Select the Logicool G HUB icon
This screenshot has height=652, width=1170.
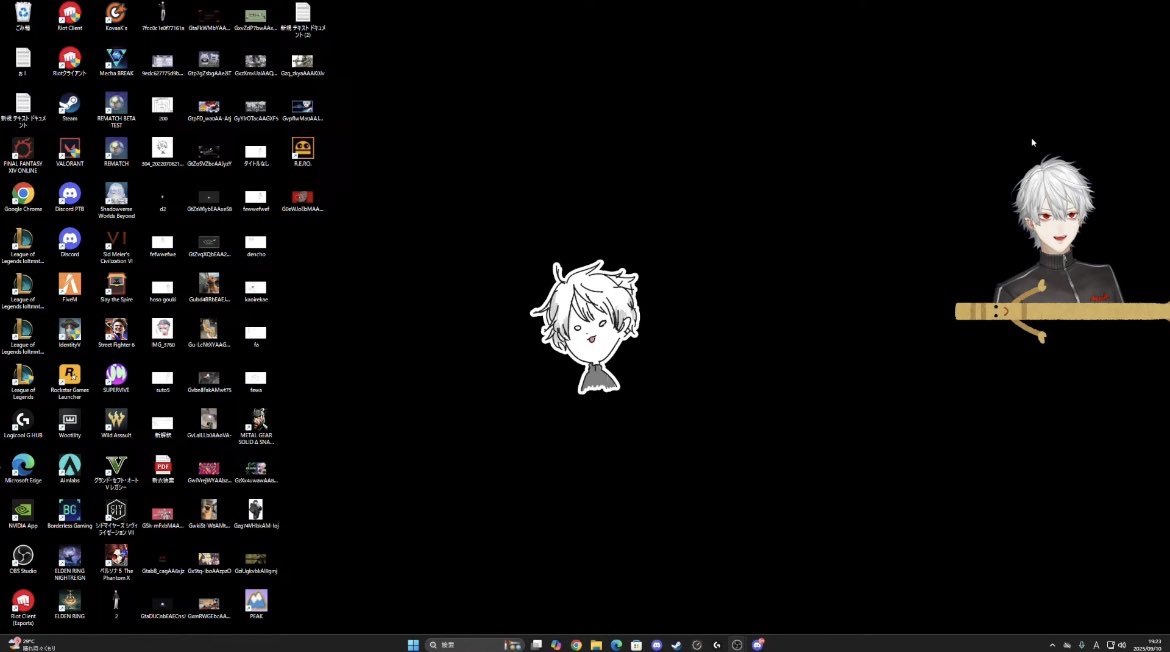[x=23, y=424]
